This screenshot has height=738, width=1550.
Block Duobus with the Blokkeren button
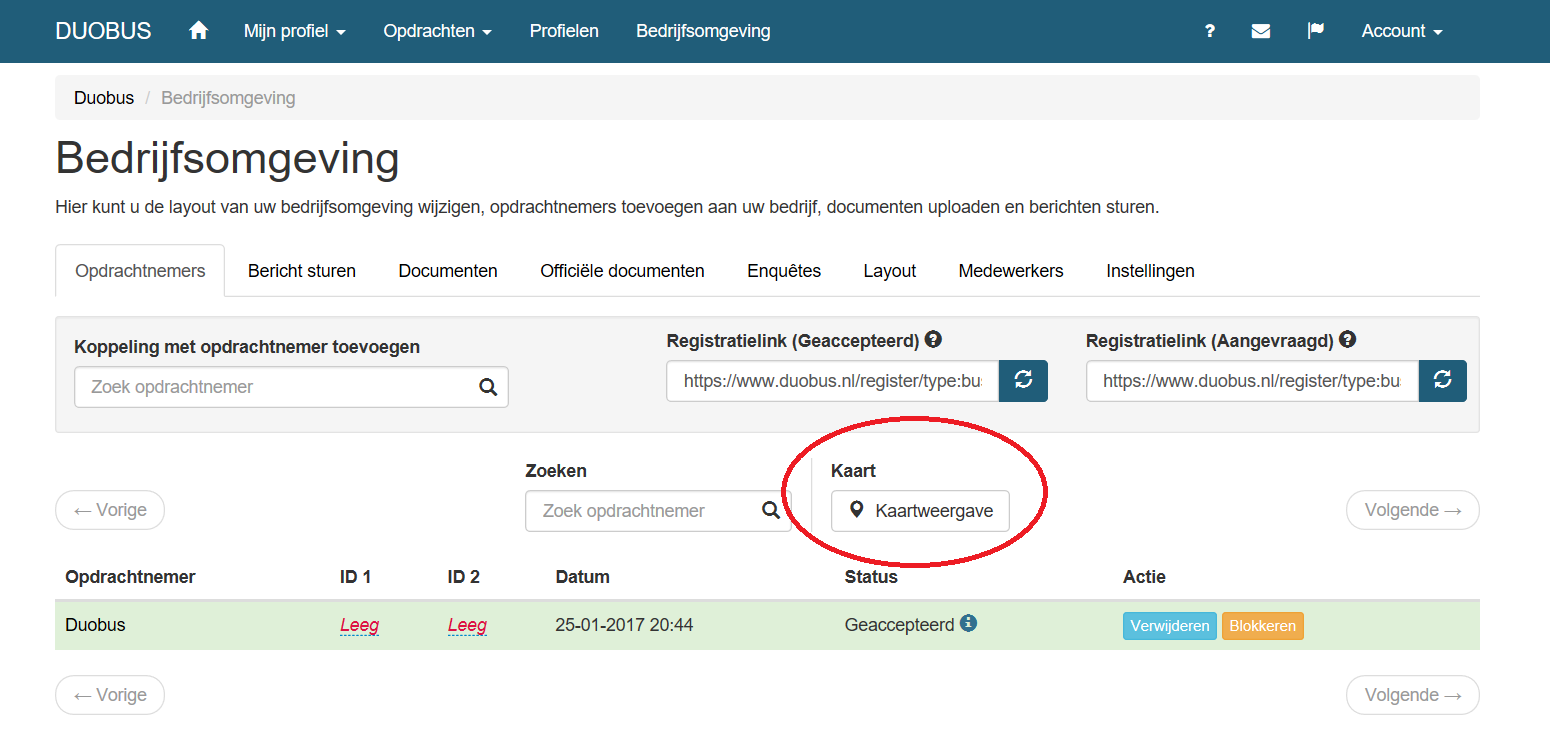click(x=1262, y=626)
